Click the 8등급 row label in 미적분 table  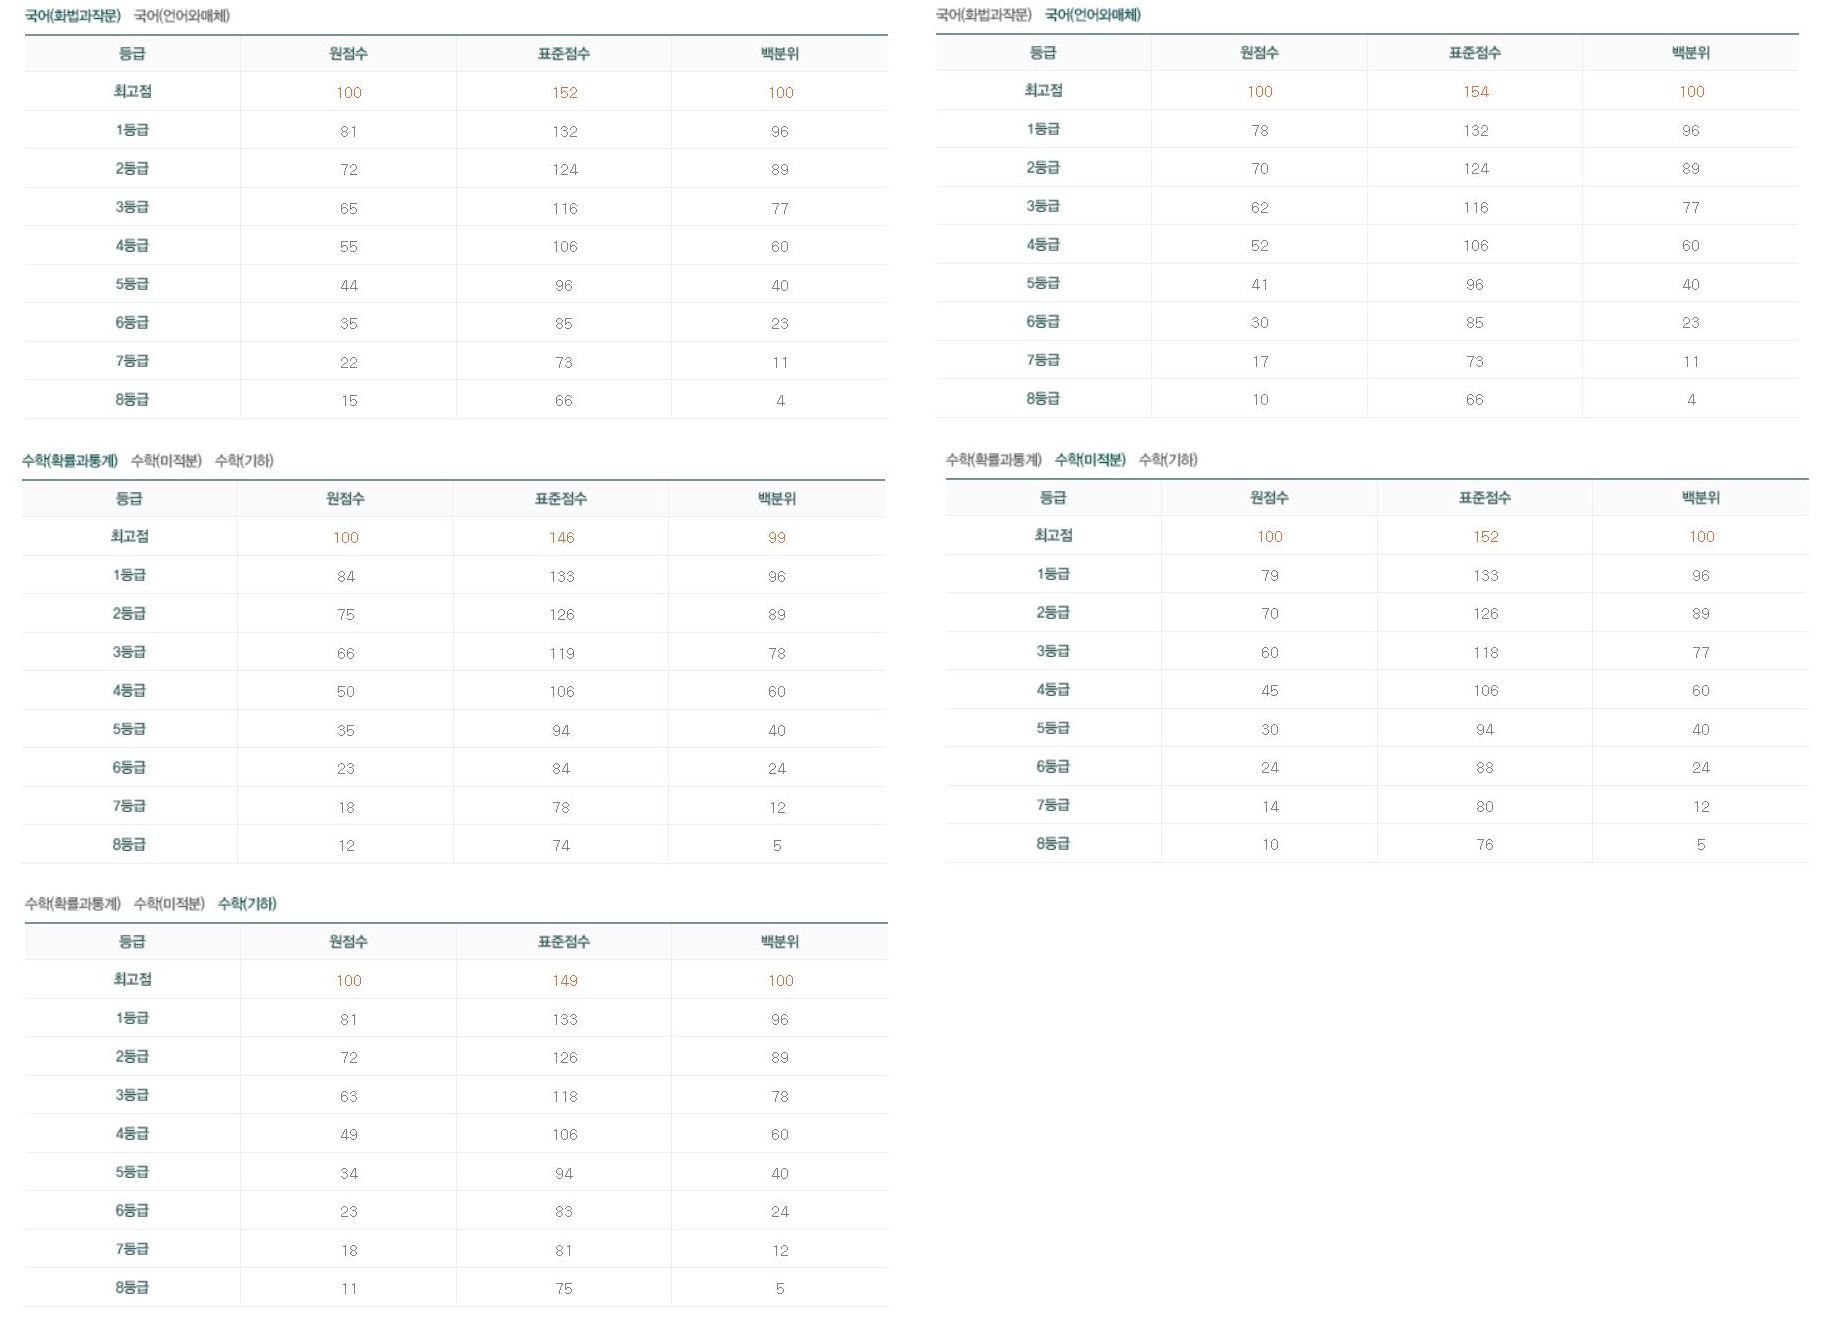[x=1053, y=844]
